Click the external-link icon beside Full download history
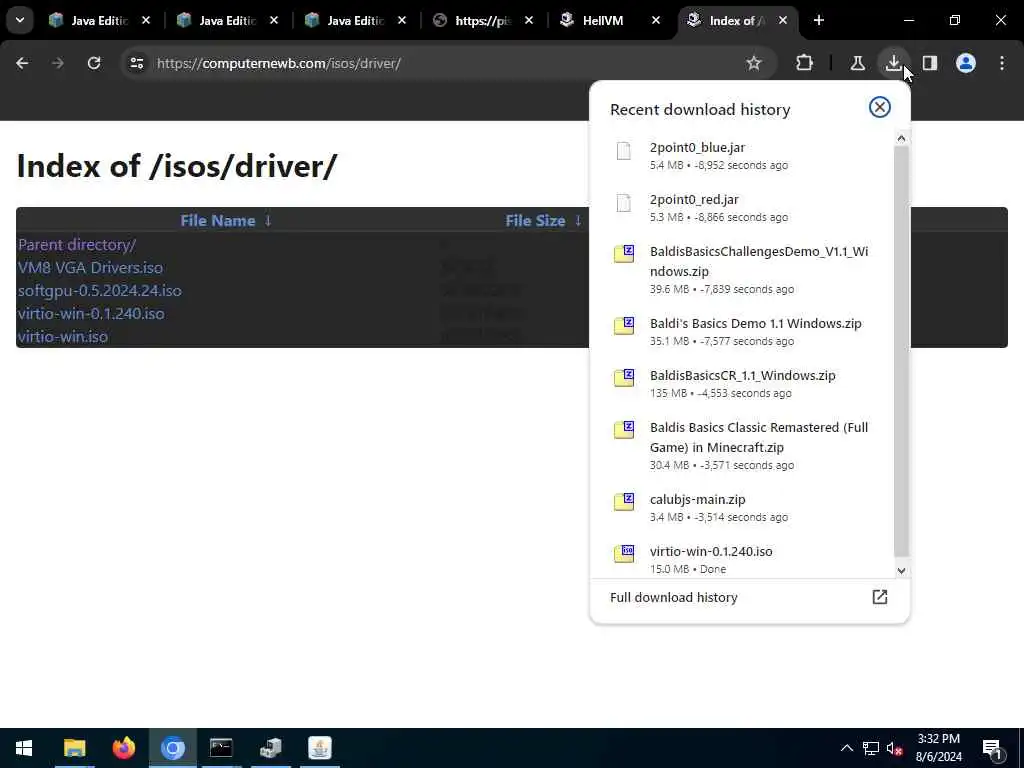 coord(880,597)
